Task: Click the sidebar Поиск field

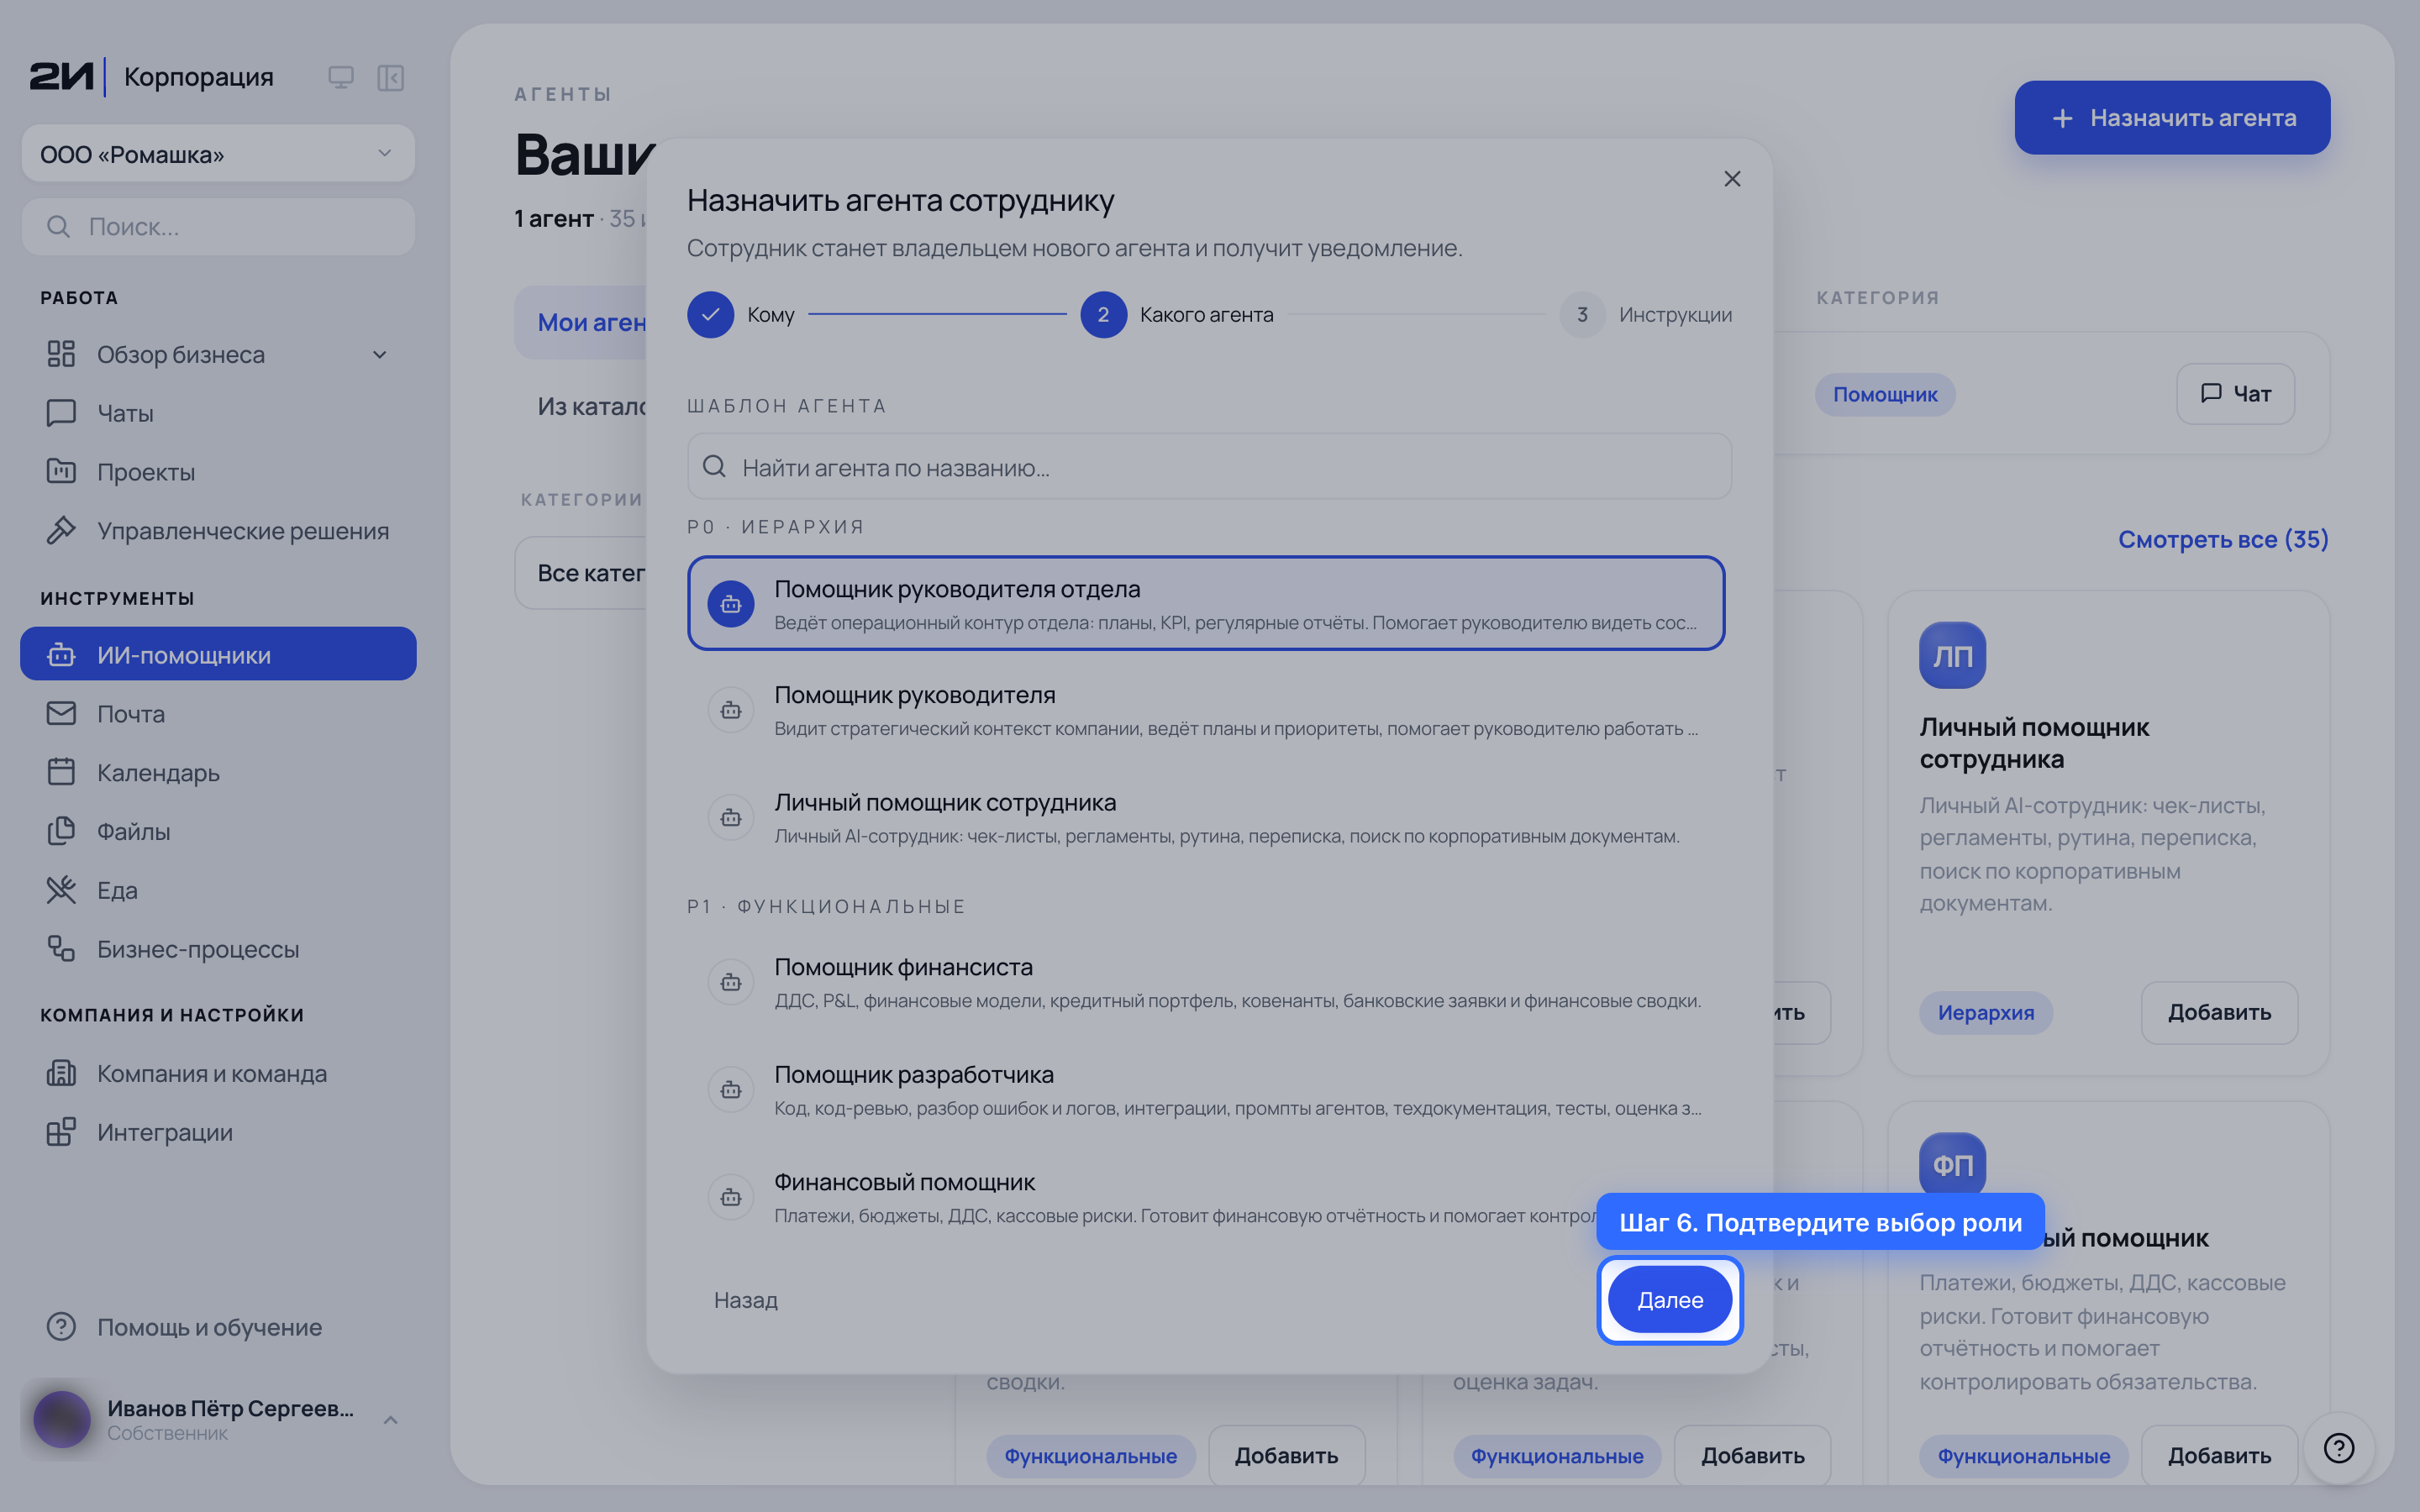Action: pos(218,227)
